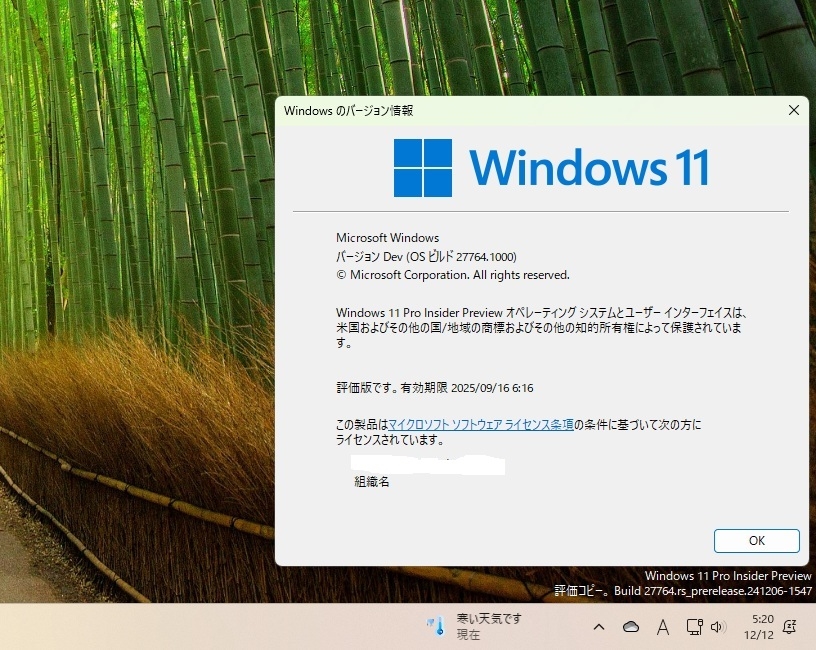Screen dimensions: 816x650
Task: Open the clock showing 5:20 12/12
Action: [x=759, y=627]
